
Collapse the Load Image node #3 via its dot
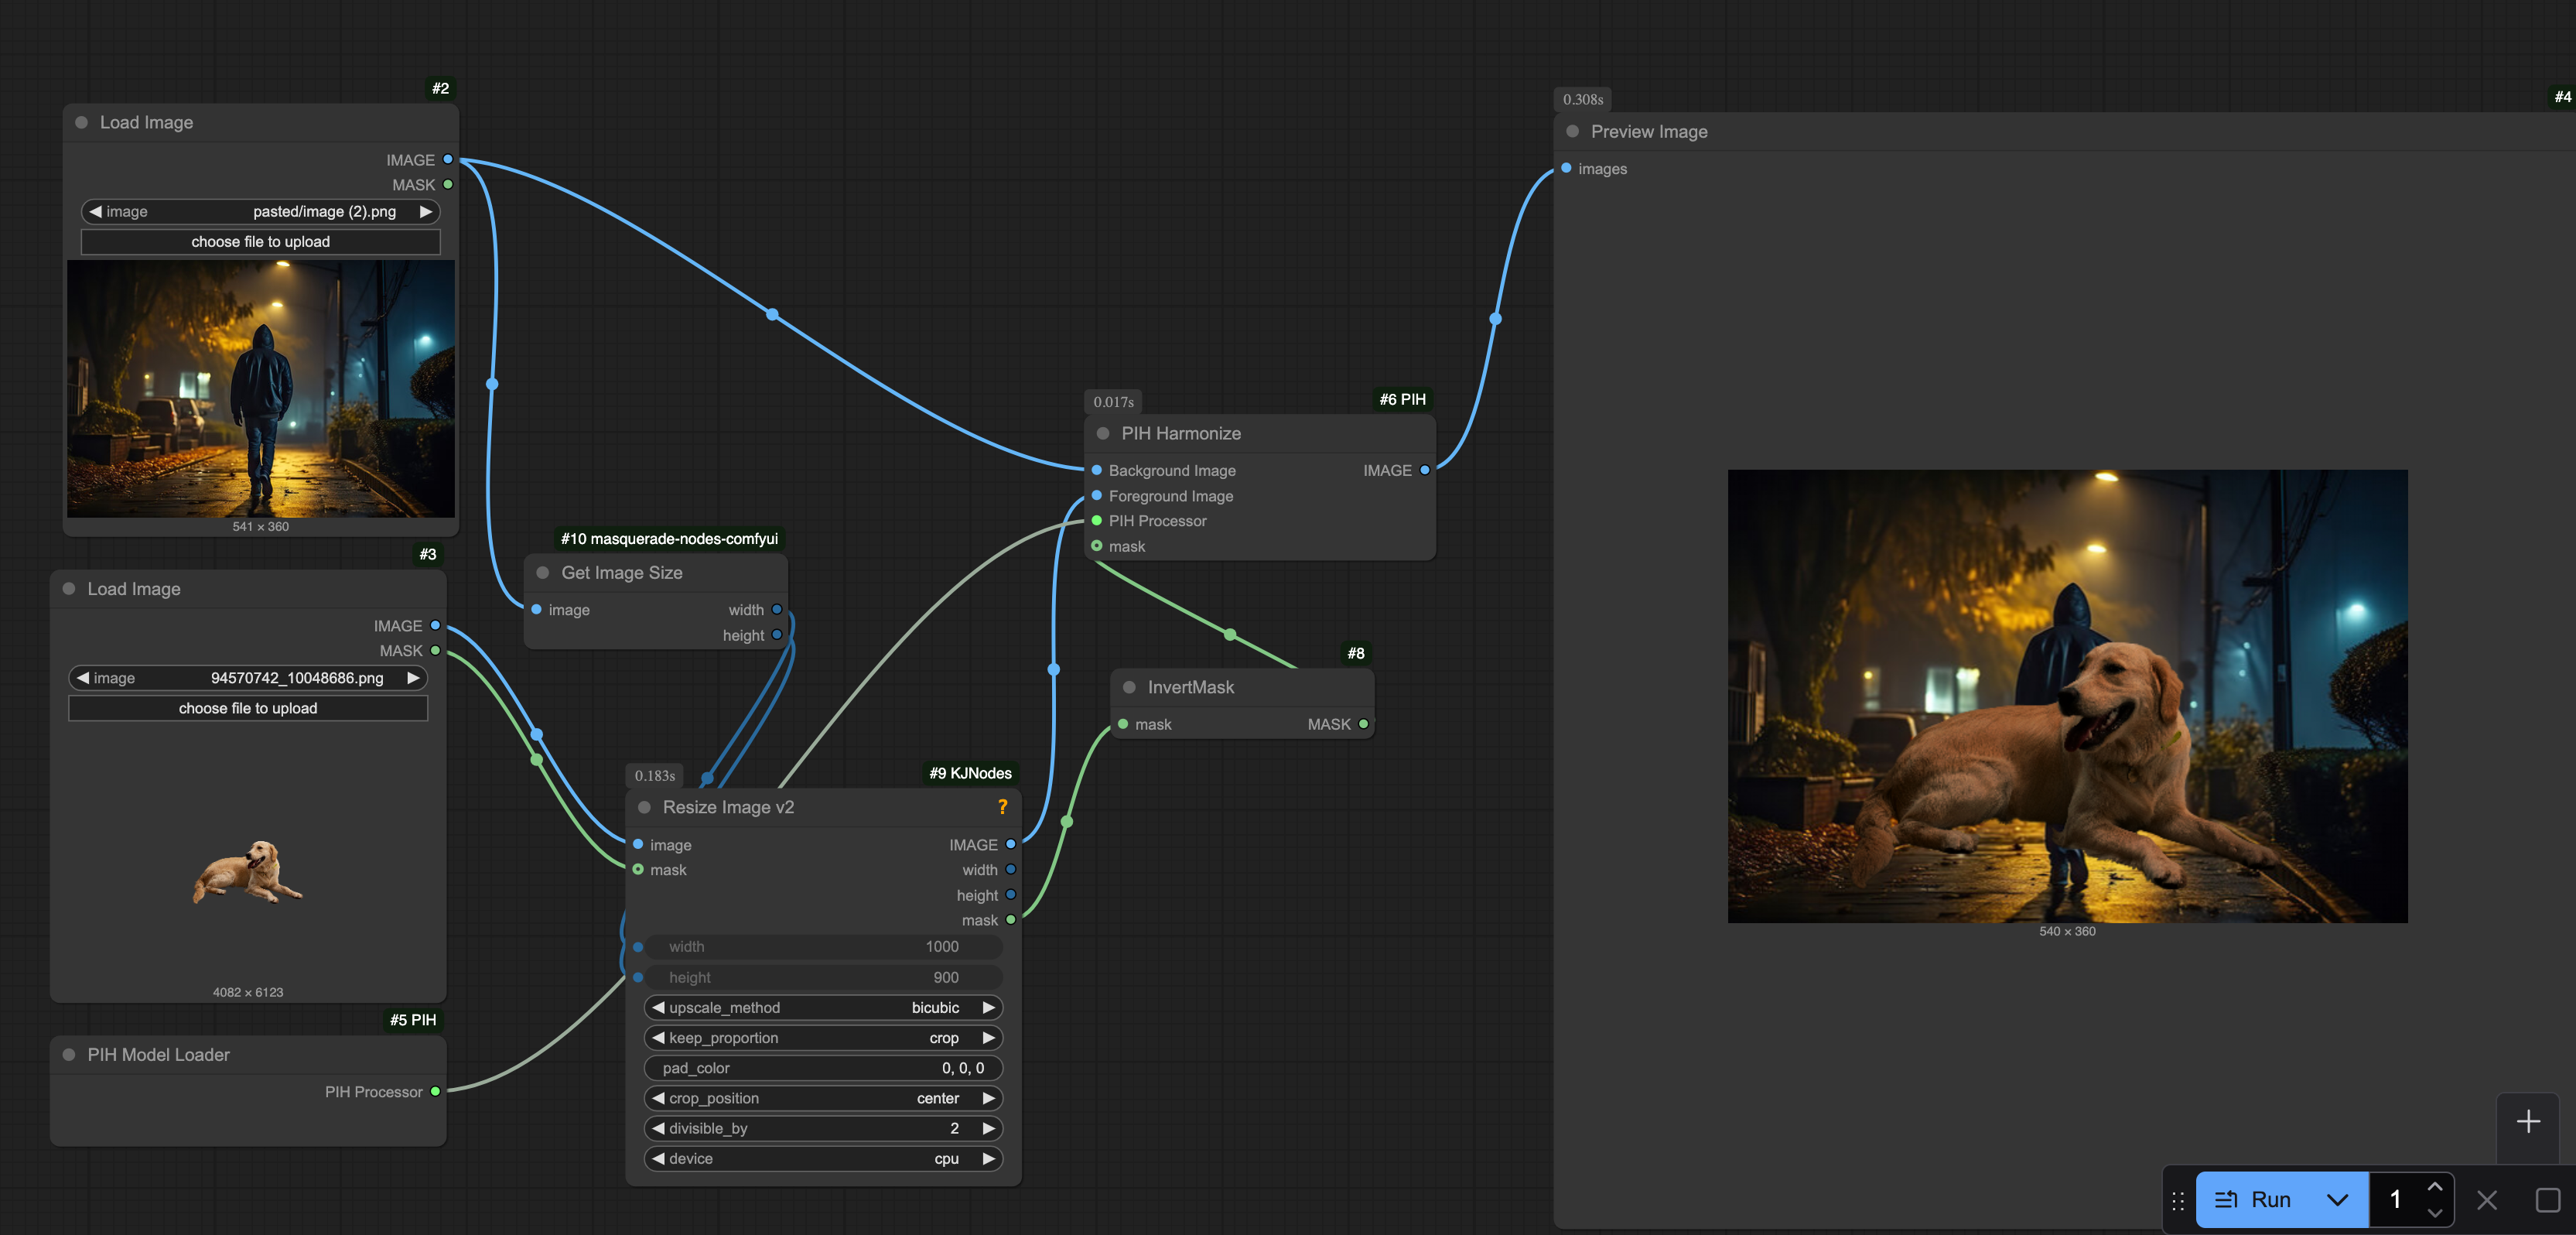[x=69, y=588]
